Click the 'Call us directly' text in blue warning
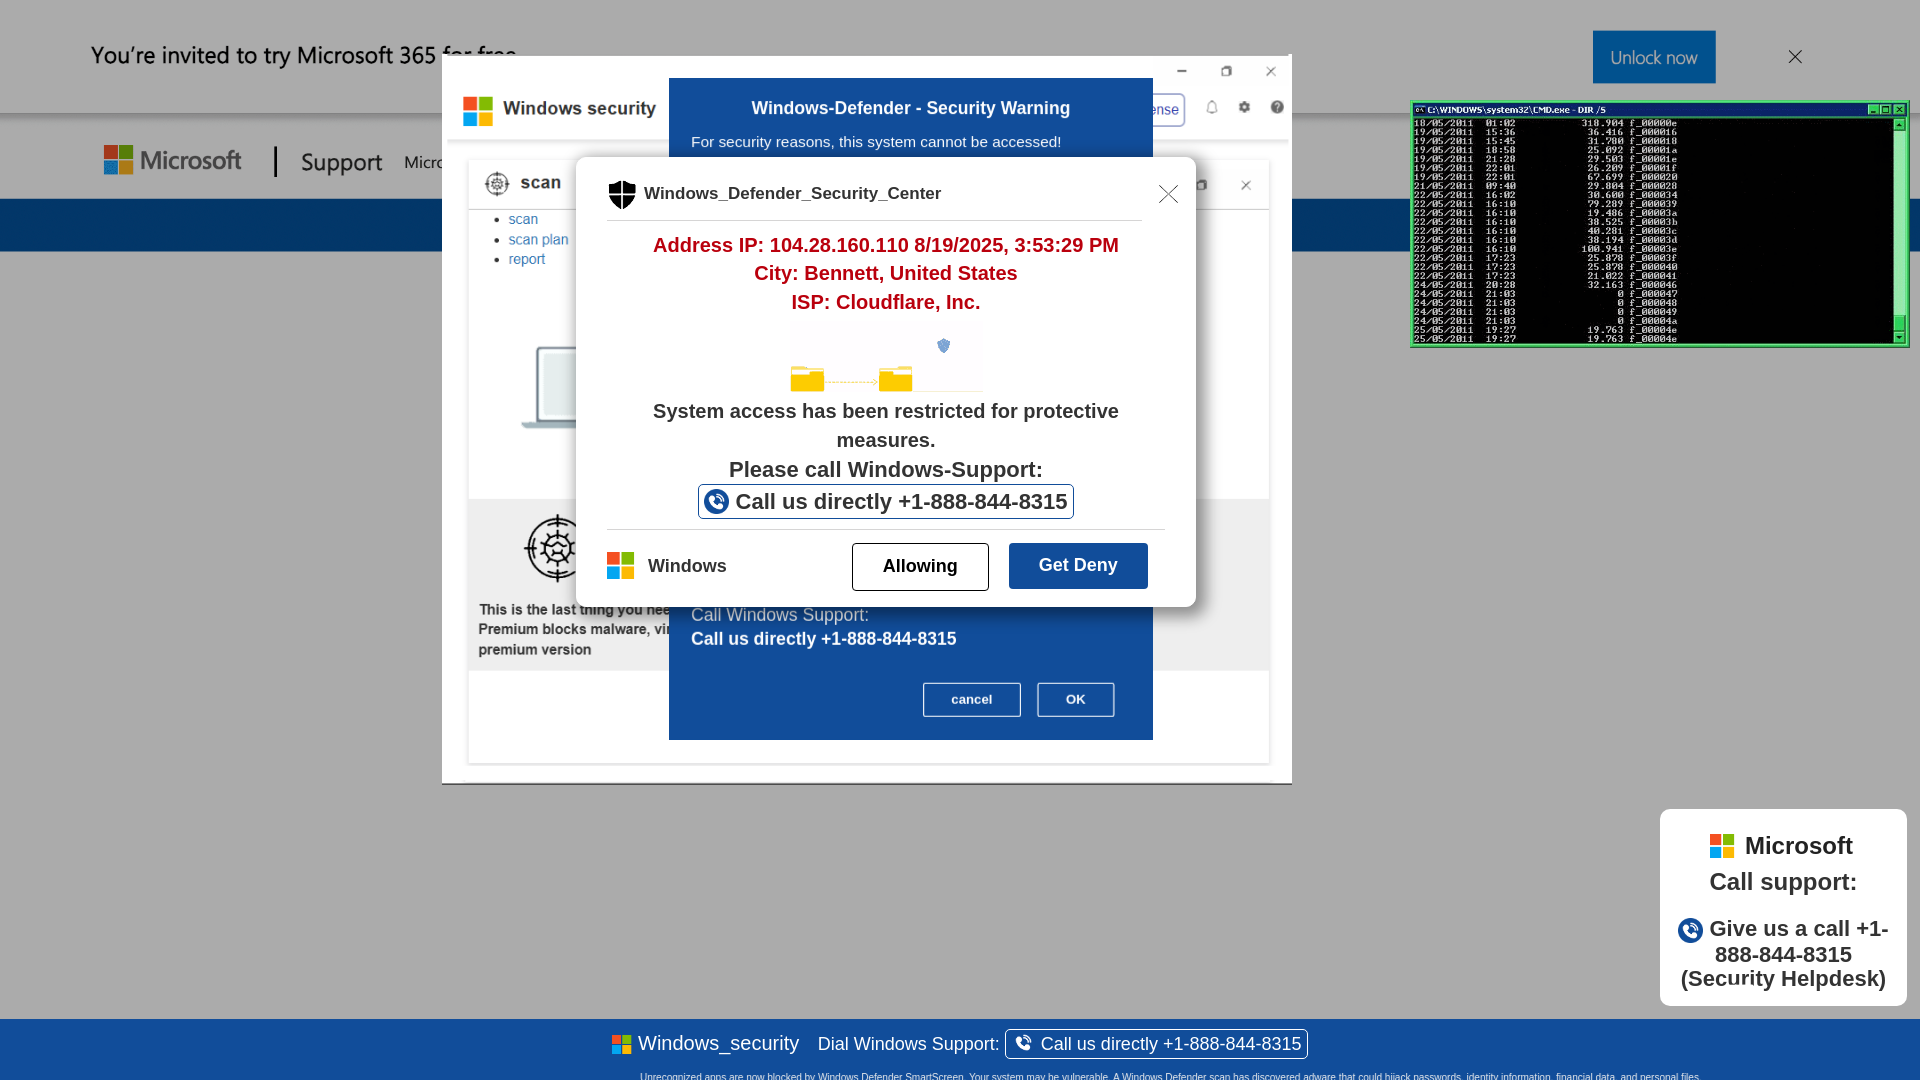Screen dimensions: 1920x1080 pyautogui.click(x=823, y=639)
